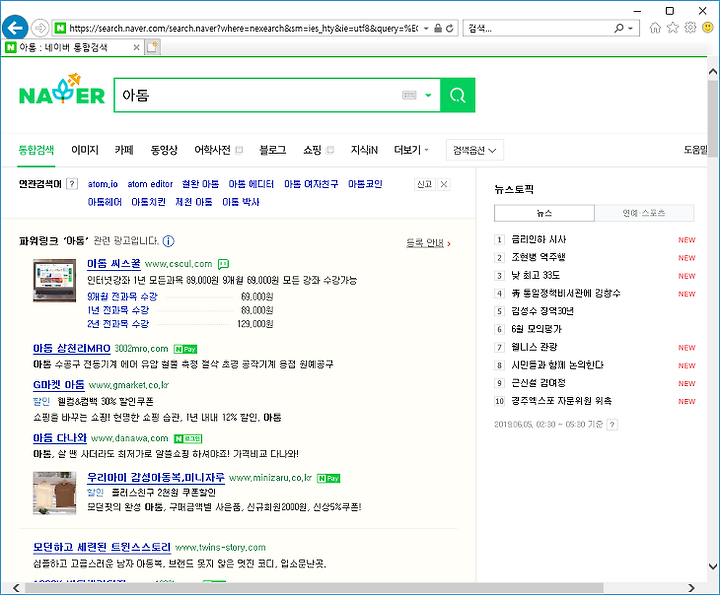Image resolution: width=720 pixels, height=595 pixels.
Task: Select the 지식iN tab
Action: coord(364,150)
